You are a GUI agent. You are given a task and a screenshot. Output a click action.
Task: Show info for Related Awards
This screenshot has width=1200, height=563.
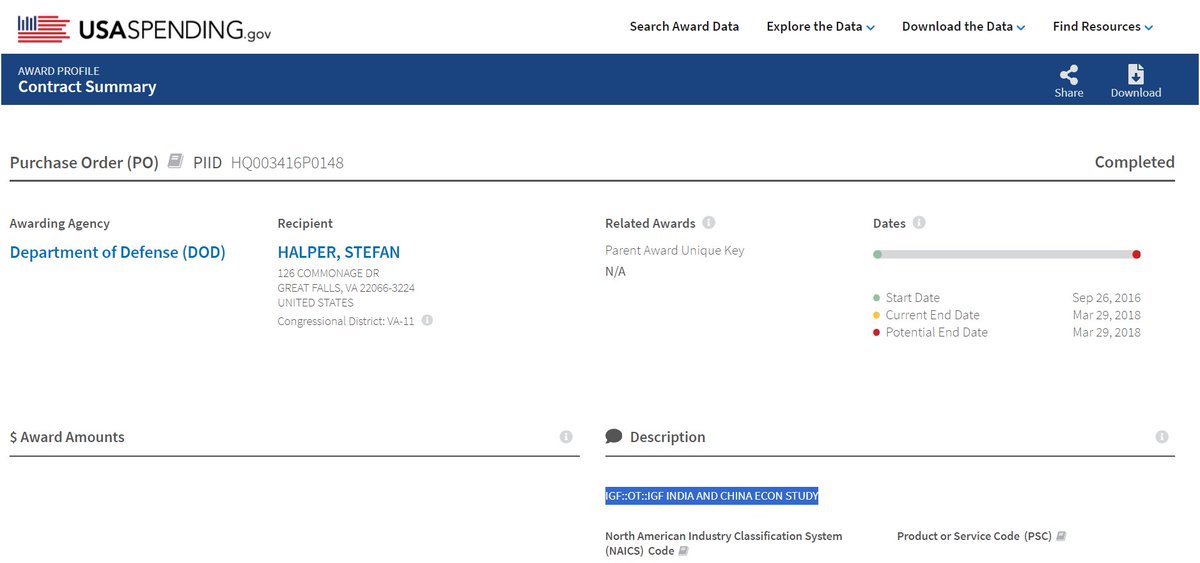(x=709, y=223)
